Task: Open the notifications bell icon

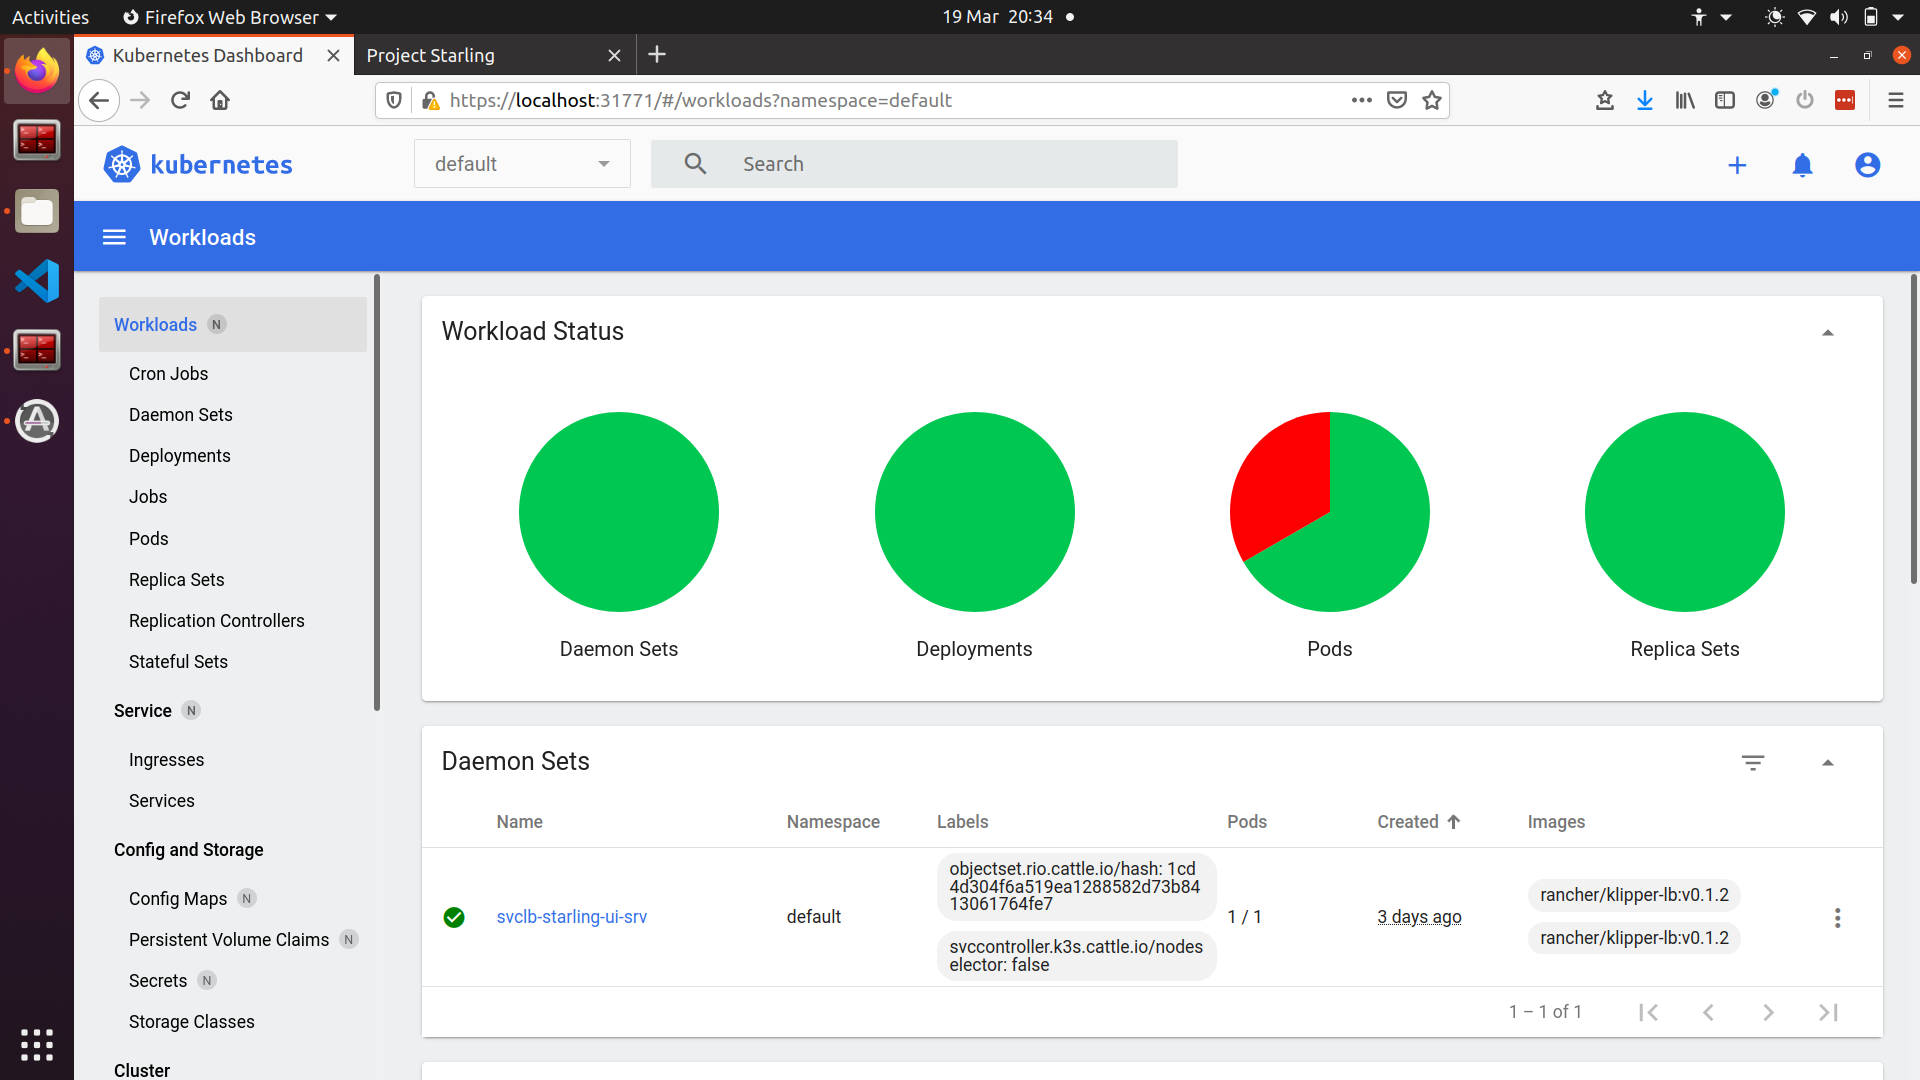Action: click(1802, 165)
